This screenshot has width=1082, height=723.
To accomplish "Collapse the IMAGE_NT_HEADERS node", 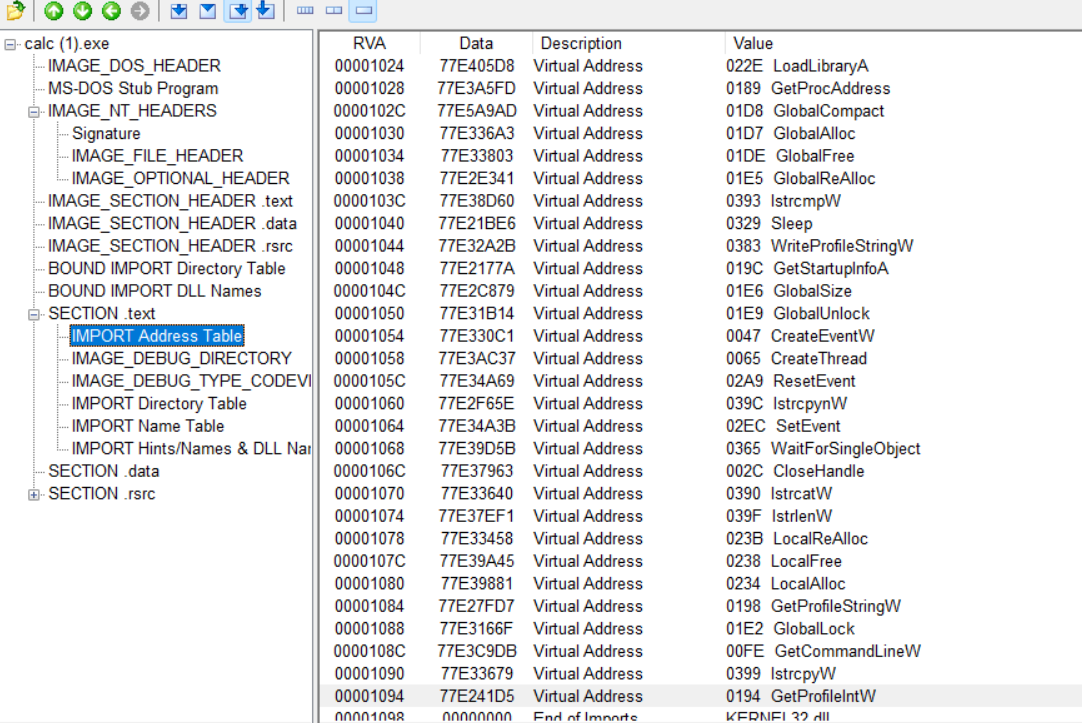I will point(33,112).
